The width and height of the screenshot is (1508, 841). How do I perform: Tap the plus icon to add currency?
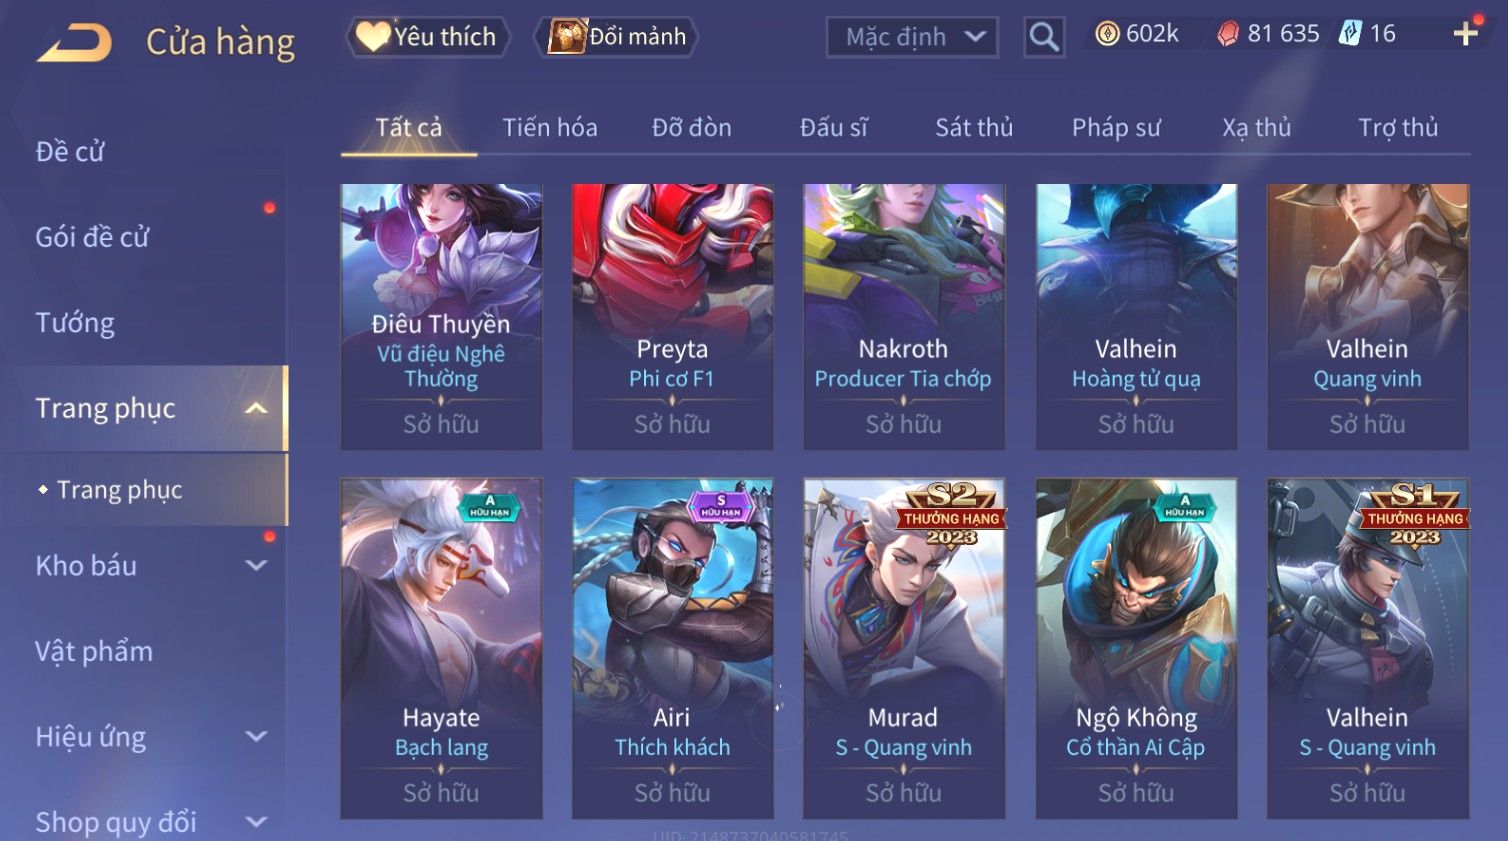click(x=1465, y=33)
